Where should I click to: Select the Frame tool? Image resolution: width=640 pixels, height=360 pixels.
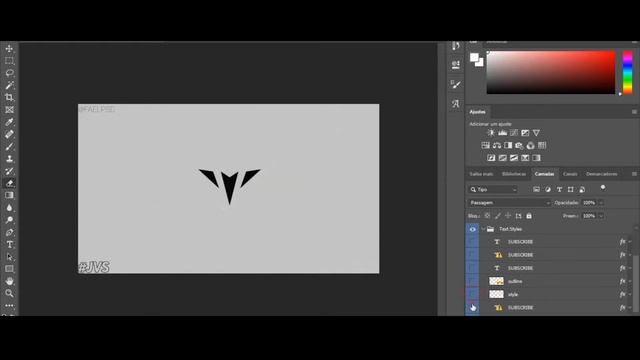click(x=9, y=110)
